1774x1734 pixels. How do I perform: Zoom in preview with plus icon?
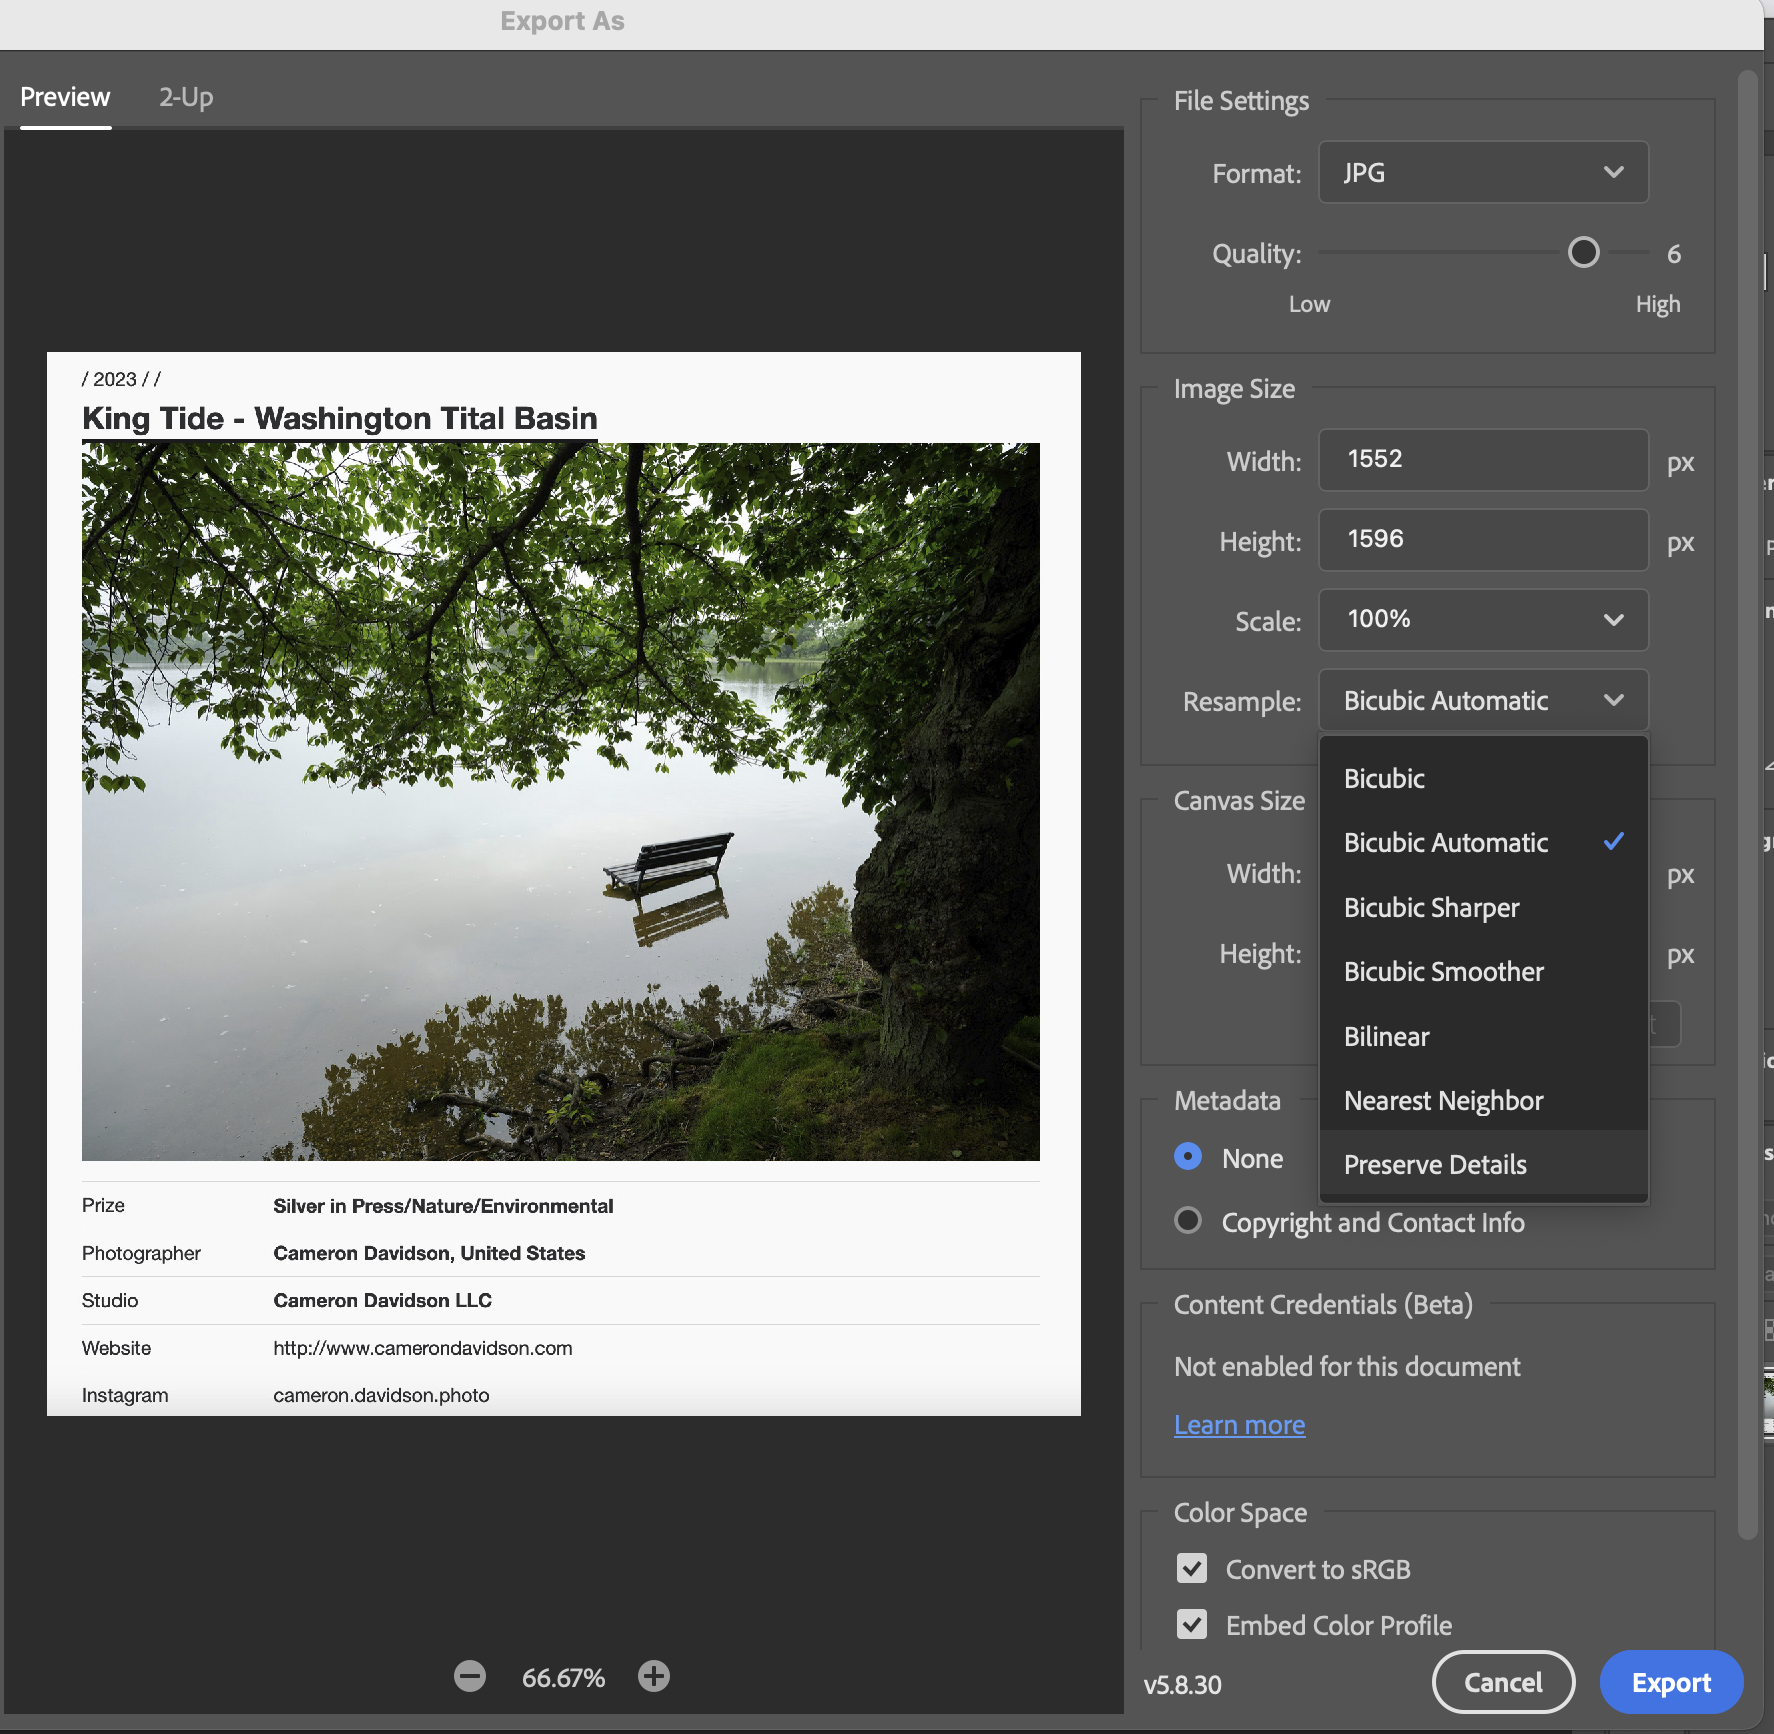(654, 1676)
